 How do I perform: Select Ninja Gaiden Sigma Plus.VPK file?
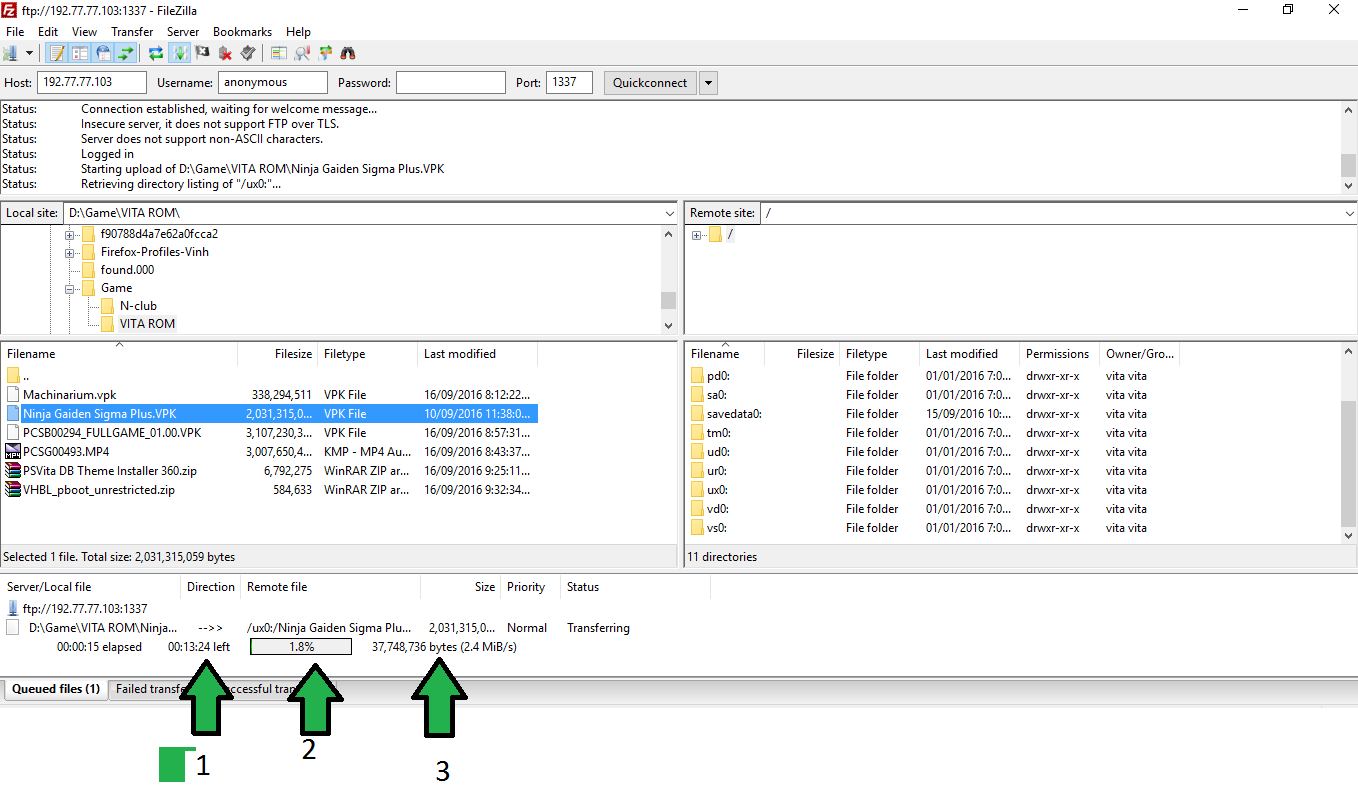pyautogui.click(x=270, y=414)
